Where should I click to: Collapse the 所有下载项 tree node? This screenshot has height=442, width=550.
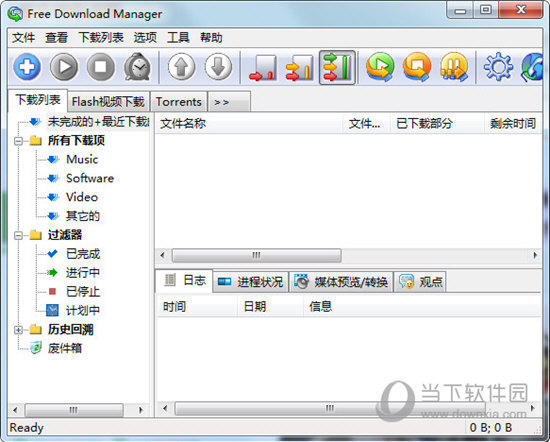click(19, 141)
